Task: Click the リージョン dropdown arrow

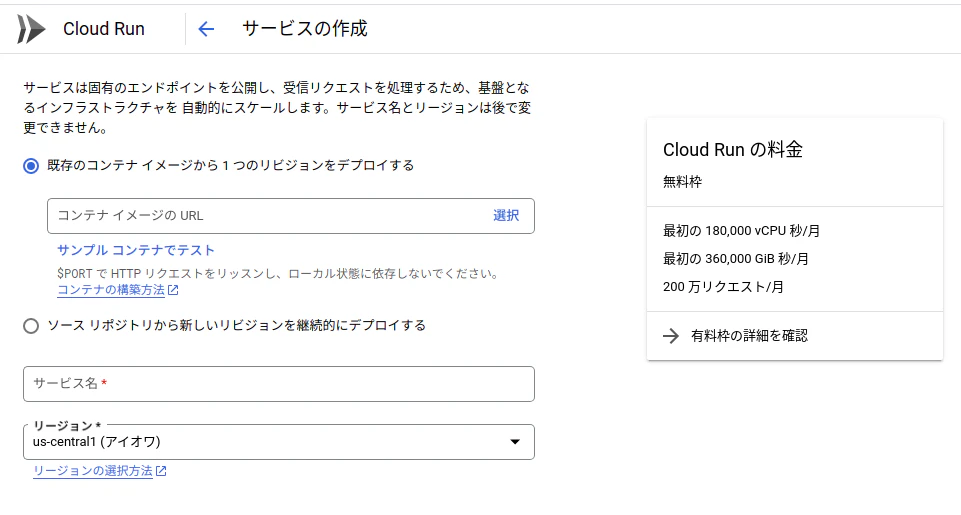Action: [515, 442]
